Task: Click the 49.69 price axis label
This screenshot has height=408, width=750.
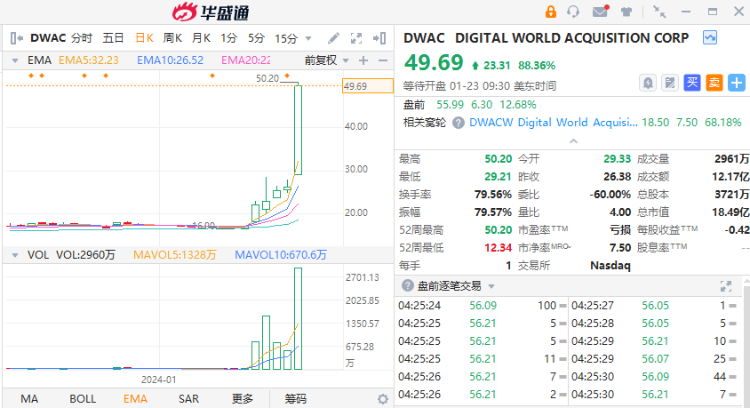Action: [368, 86]
